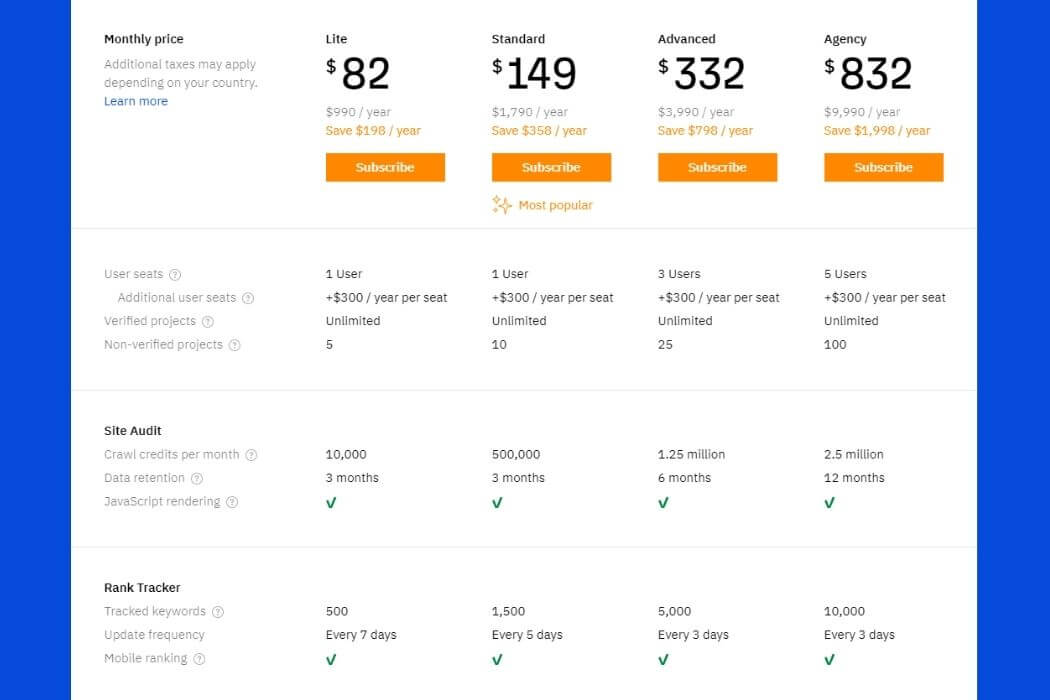The image size is (1050, 700).
Task: Click the Save $1,998 / year text
Action: point(877,131)
